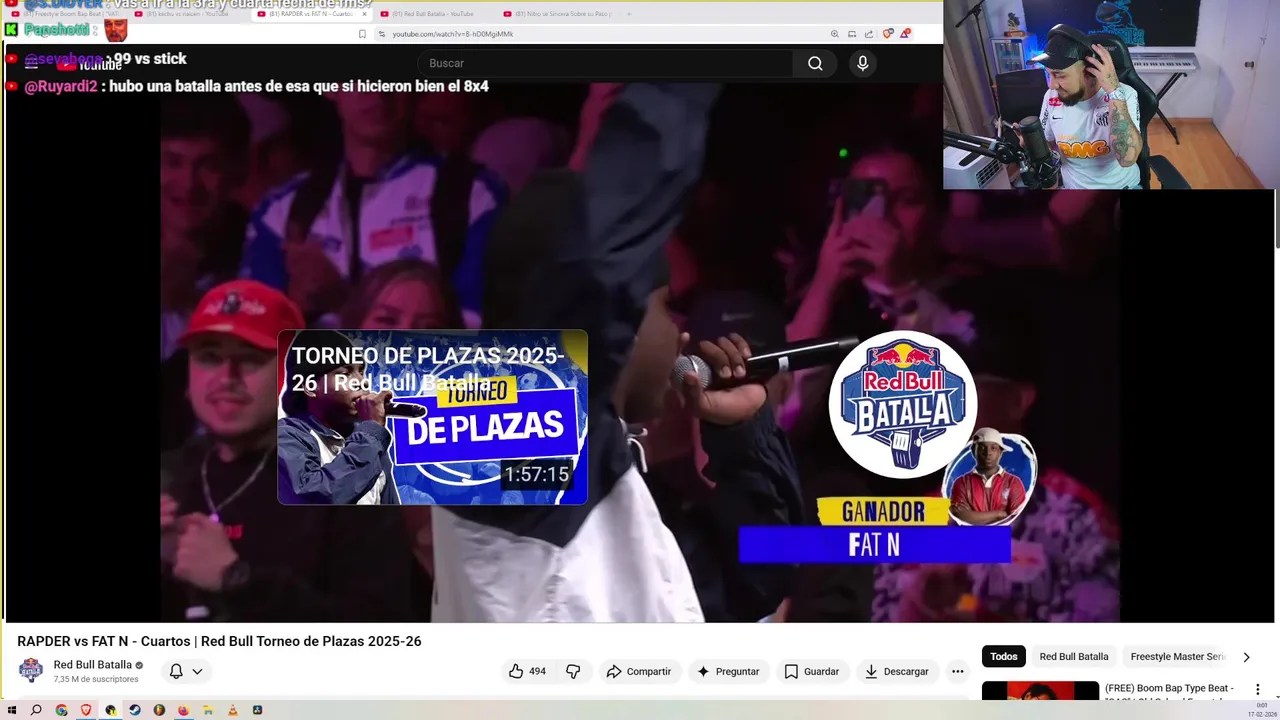Screen dimensions: 1280x720
Task: Click the Brave shields lion icon
Action: pos(887,34)
